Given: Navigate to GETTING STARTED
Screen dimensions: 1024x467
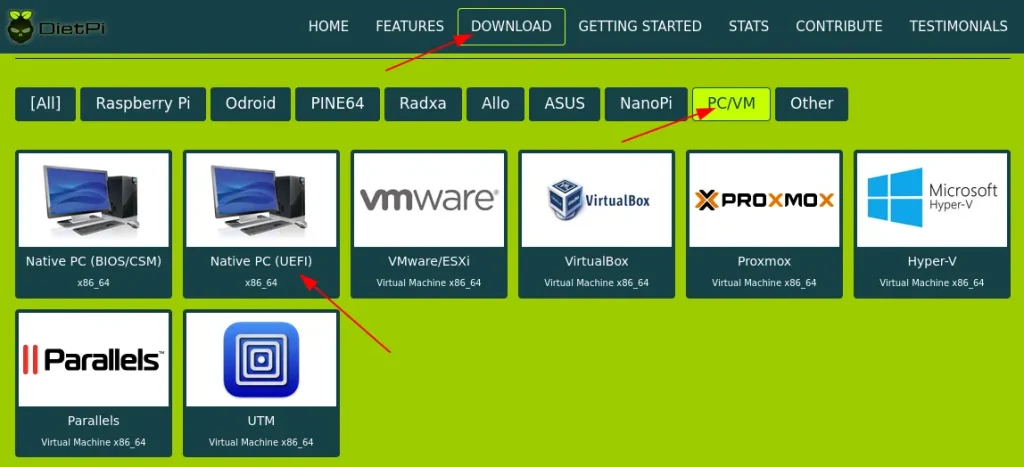Looking at the screenshot, I should [x=640, y=27].
